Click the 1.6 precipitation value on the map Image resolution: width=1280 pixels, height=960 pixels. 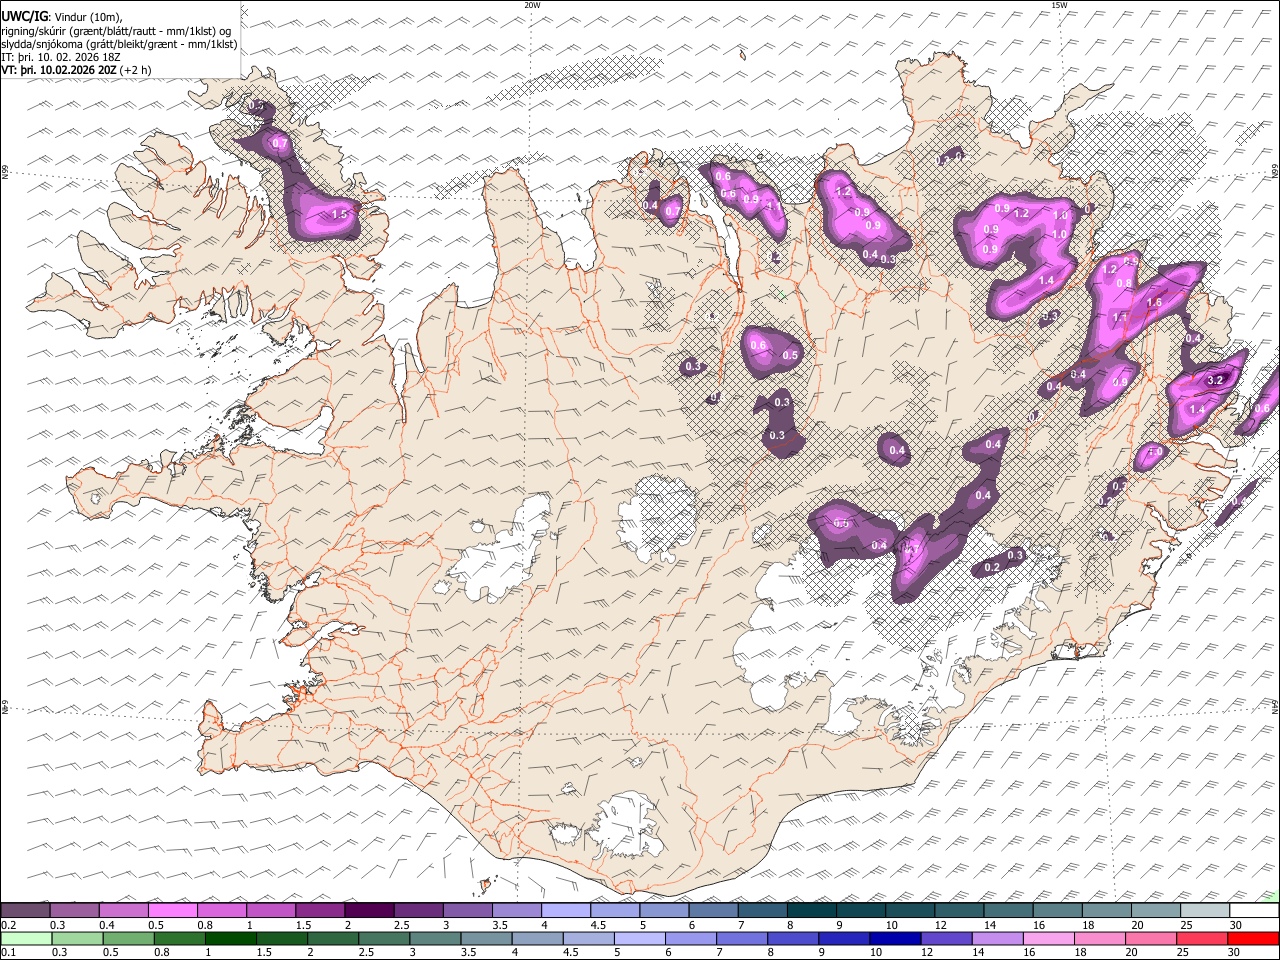1153,302
